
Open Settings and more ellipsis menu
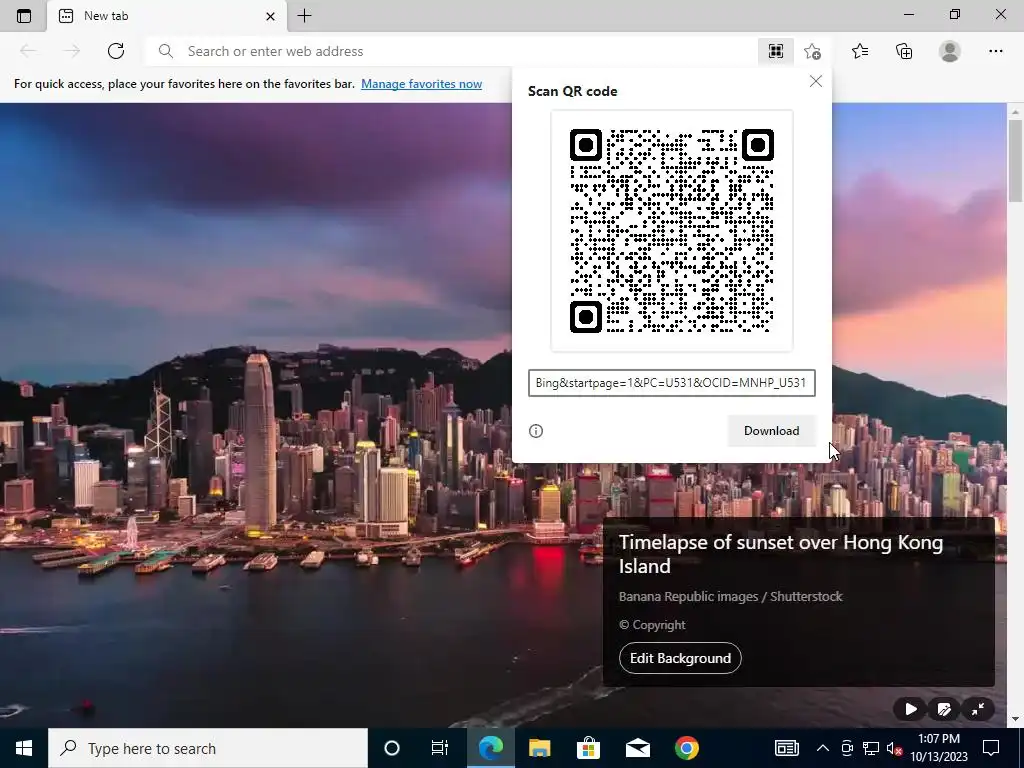995,51
